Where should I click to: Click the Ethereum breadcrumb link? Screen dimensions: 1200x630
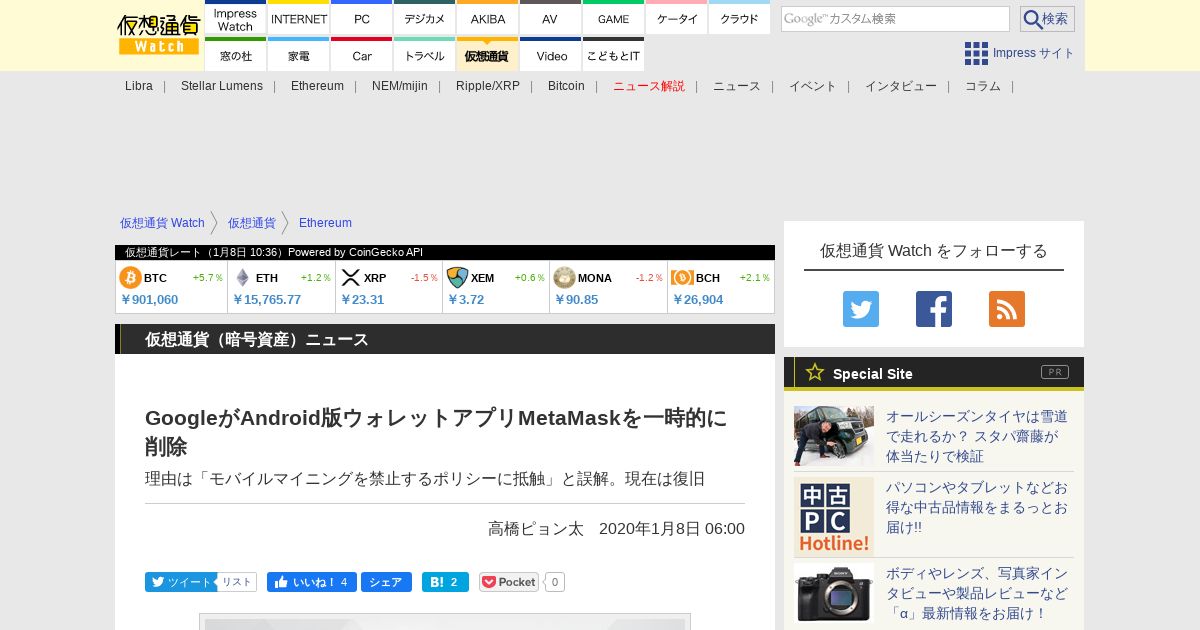click(325, 223)
